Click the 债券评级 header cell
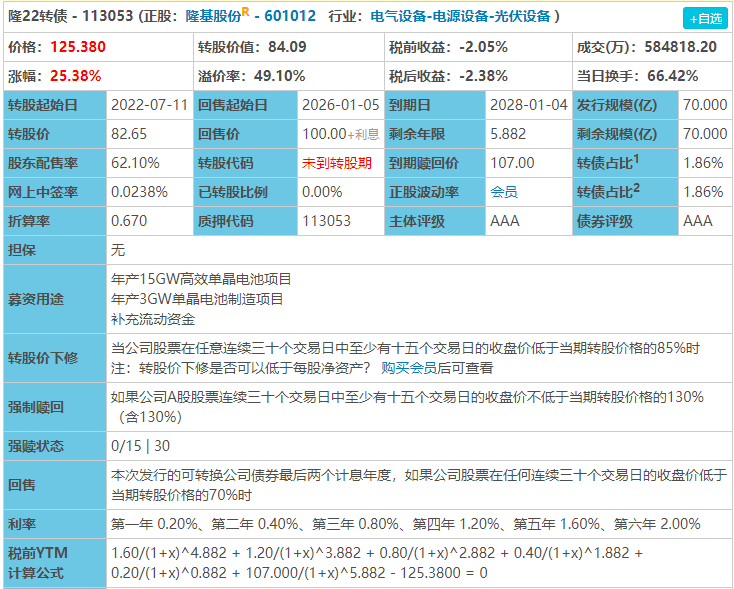This screenshot has width=734, height=589. [625, 221]
